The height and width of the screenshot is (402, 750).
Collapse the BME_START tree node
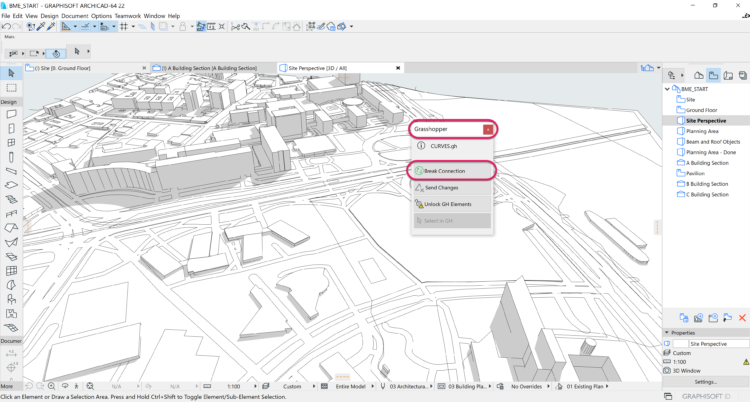point(668,89)
